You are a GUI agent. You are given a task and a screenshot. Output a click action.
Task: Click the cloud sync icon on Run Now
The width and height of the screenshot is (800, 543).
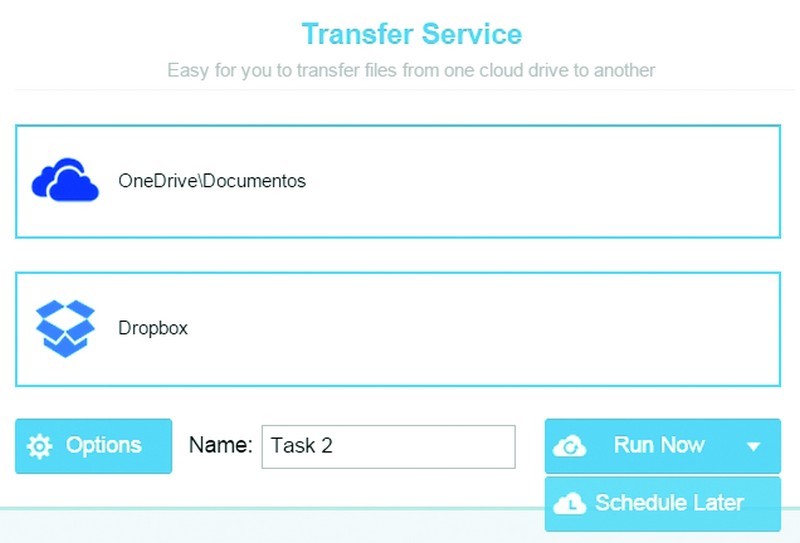[x=570, y=446]
